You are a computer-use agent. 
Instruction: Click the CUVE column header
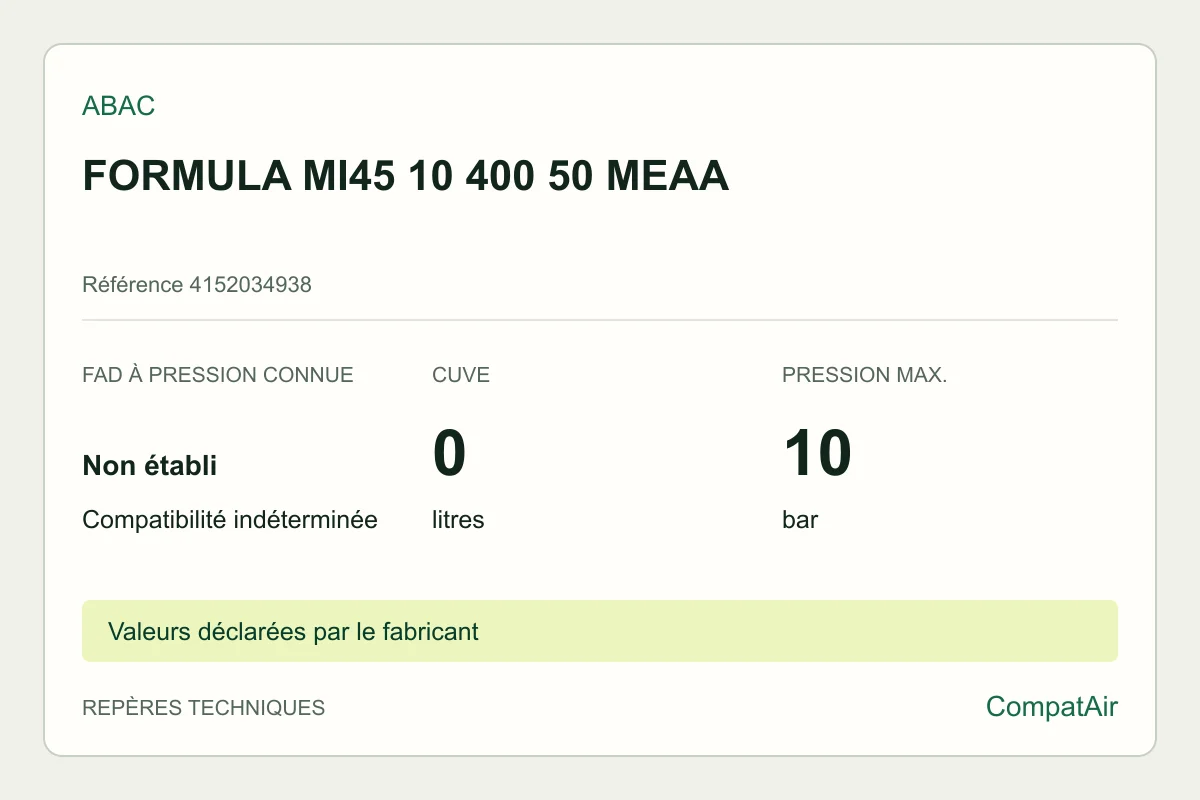pyautogui.click(x=461, y=375)
